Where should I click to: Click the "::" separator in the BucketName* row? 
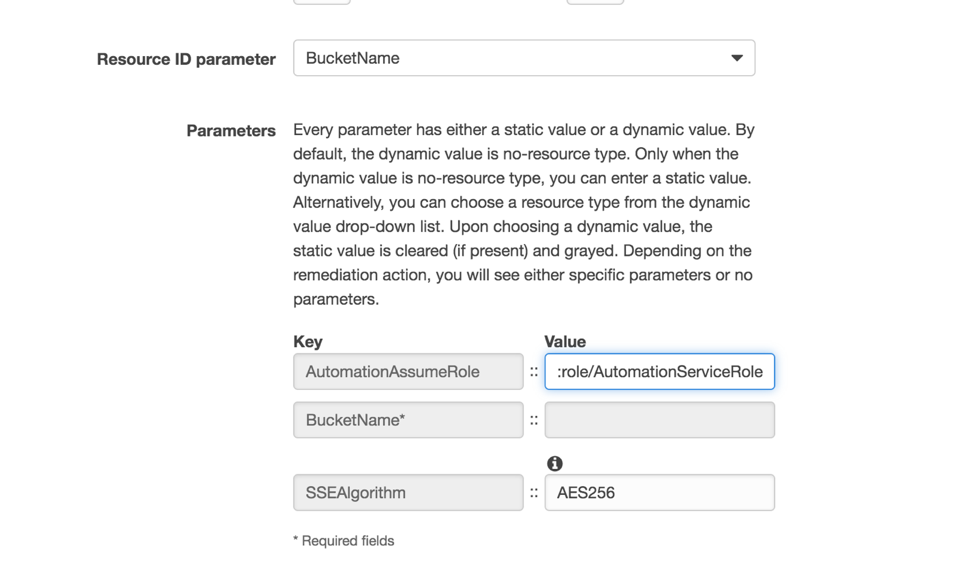tap(534, 420)
